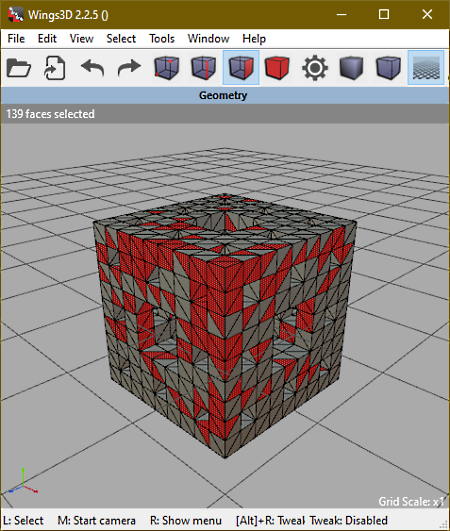Viewport: 450px width, 531px height.
Task: Open a file with the folder icon
Action: click(x=19, y=68)
